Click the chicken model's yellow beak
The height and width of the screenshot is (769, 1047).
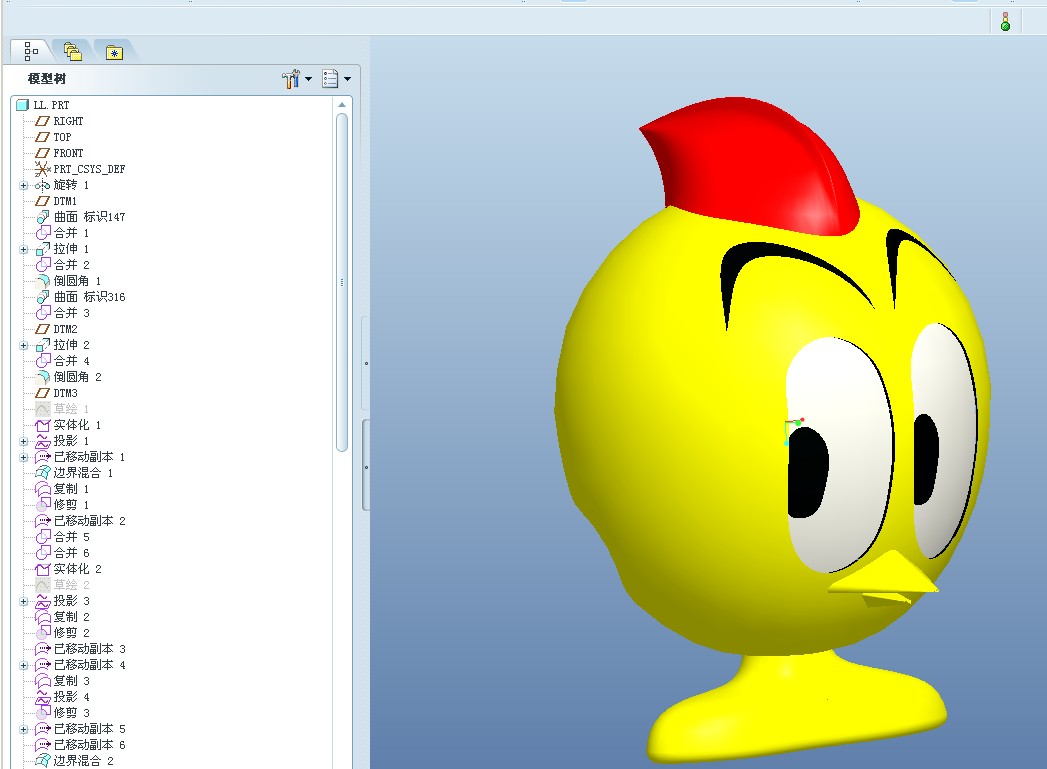883,579
